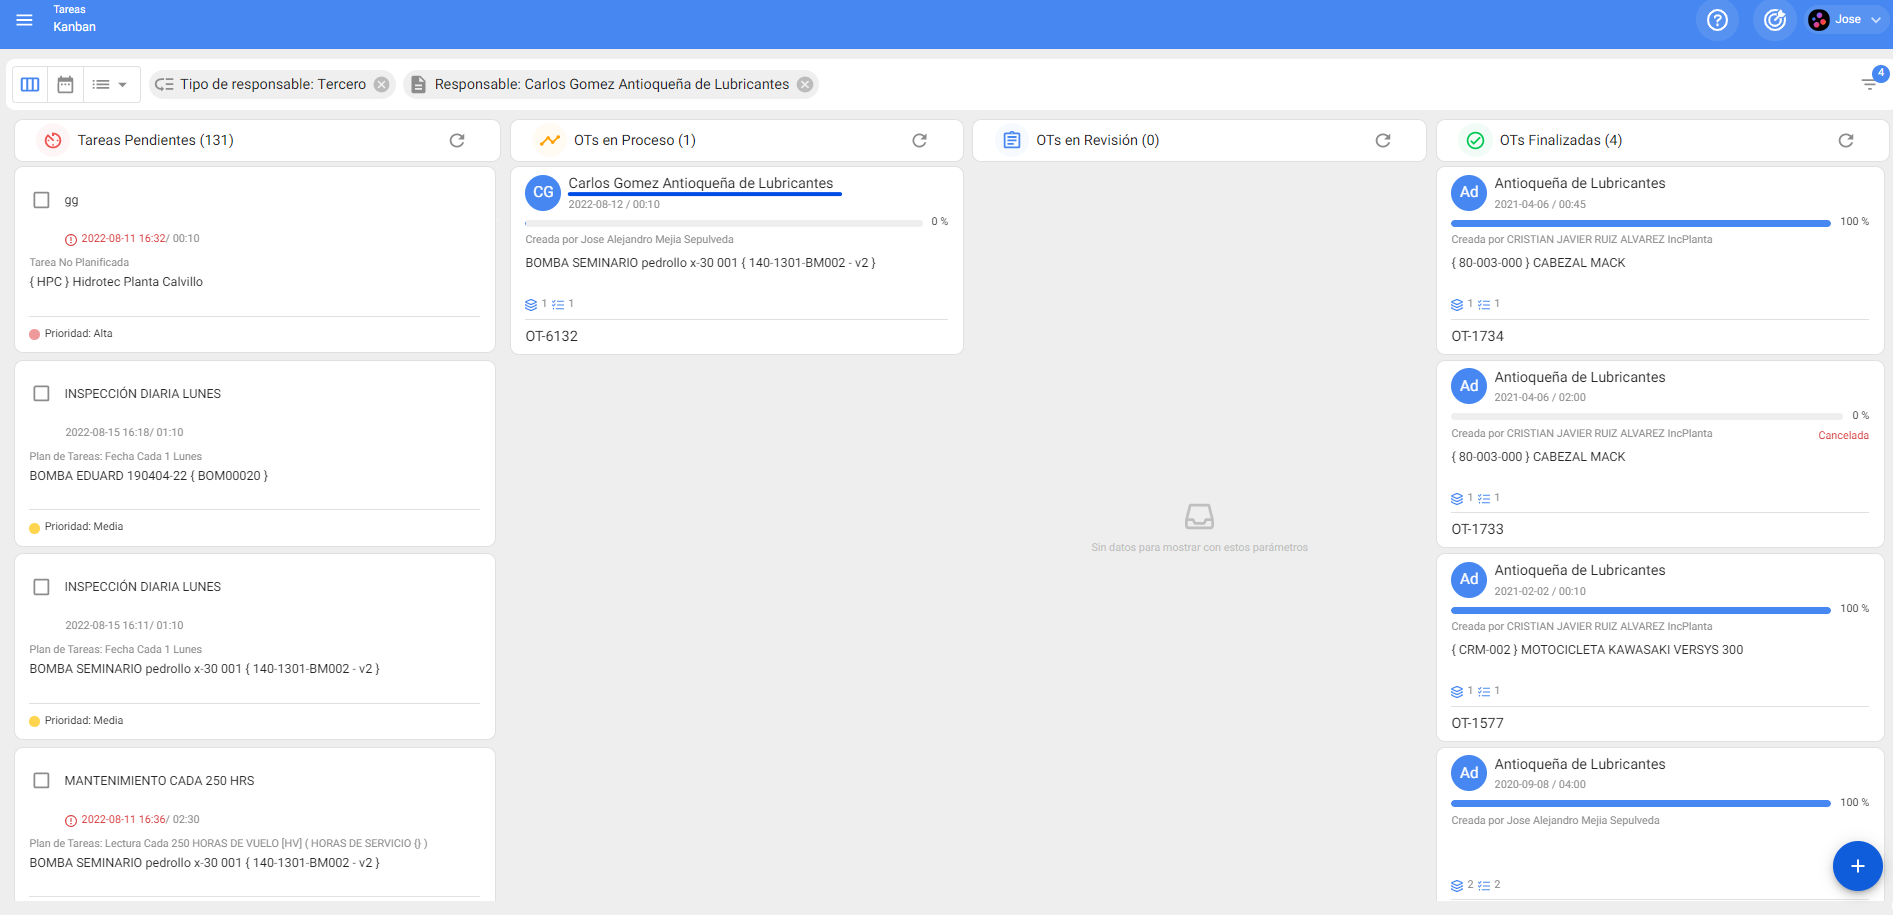Refresh the Tareas Pendientes column
This screenshot has height=915, width=1893.
coord(457,141)
